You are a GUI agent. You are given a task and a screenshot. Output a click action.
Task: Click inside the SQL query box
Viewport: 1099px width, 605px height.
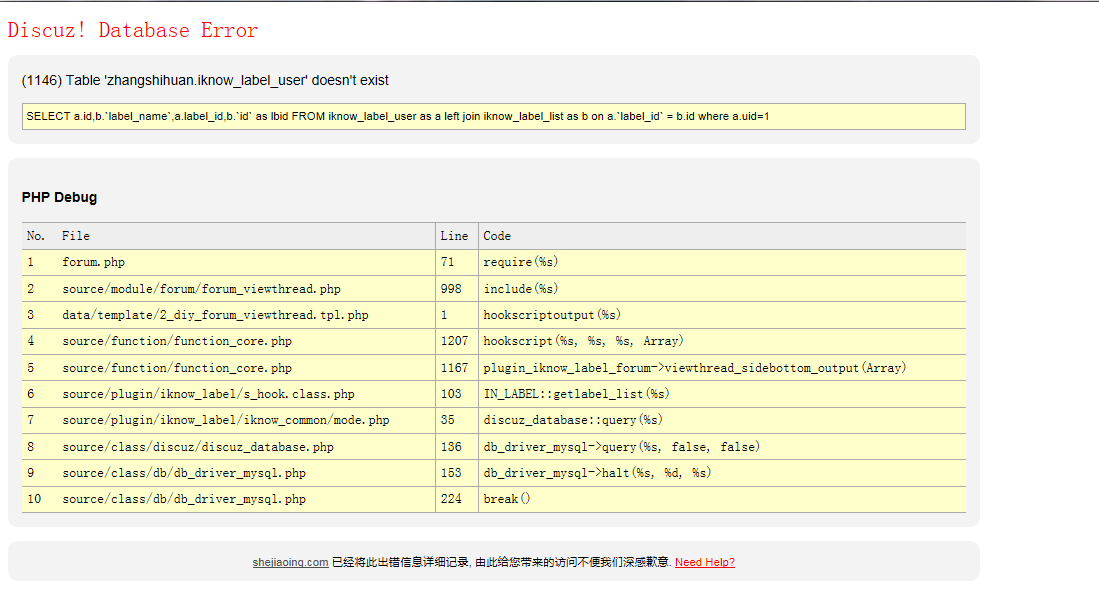point(493,116)
